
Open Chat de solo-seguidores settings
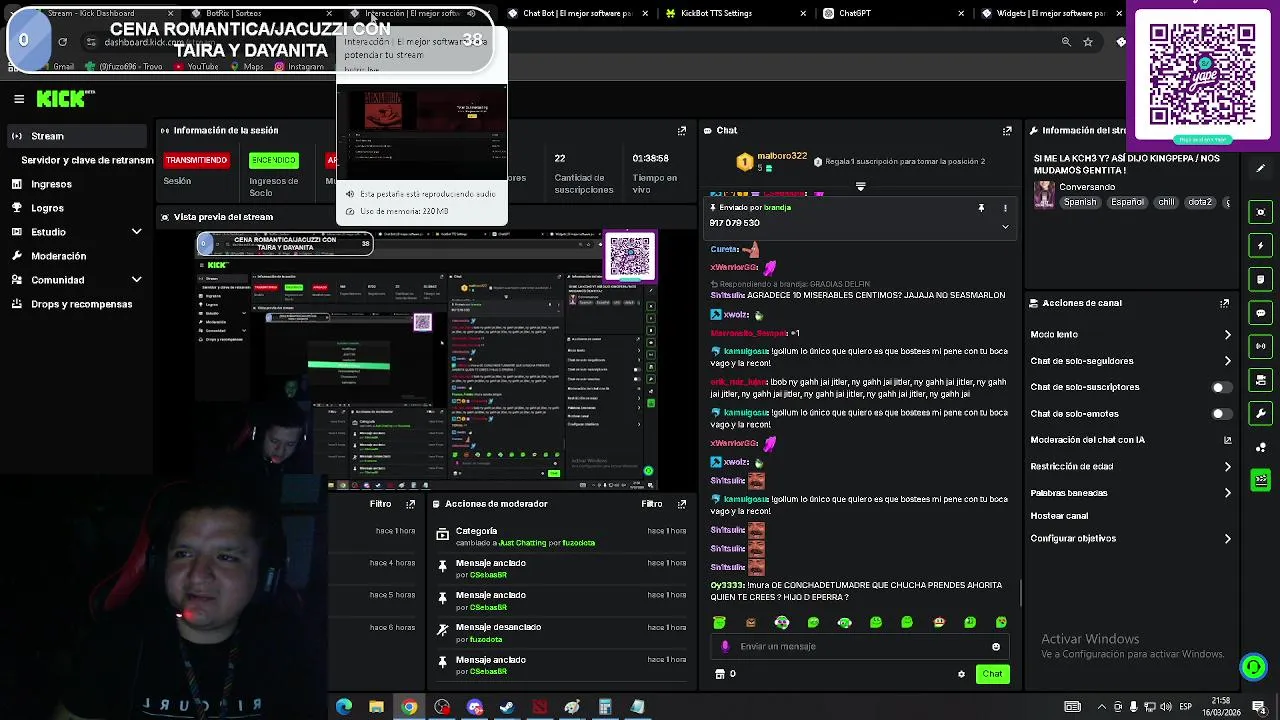click(x=1129, y=361)
